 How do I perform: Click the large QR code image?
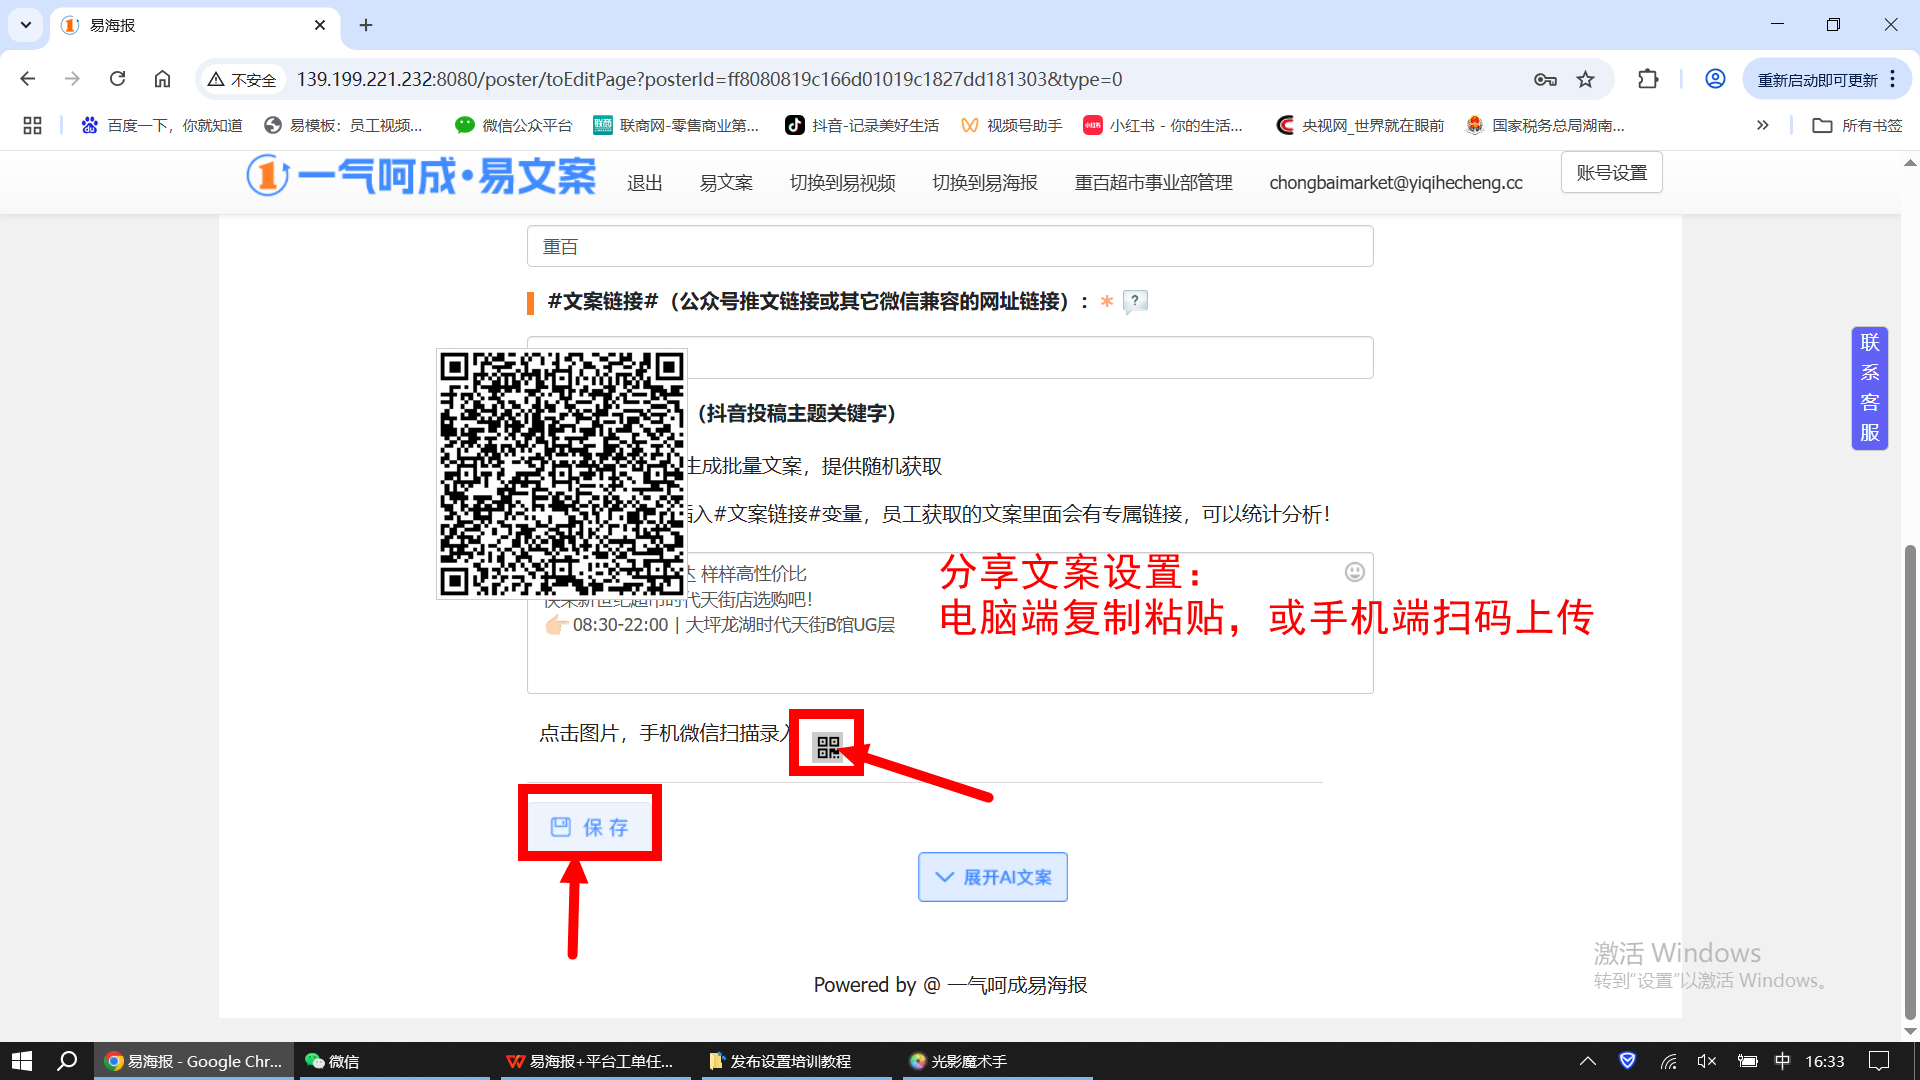pyautogui.click(x=562, y=474)
